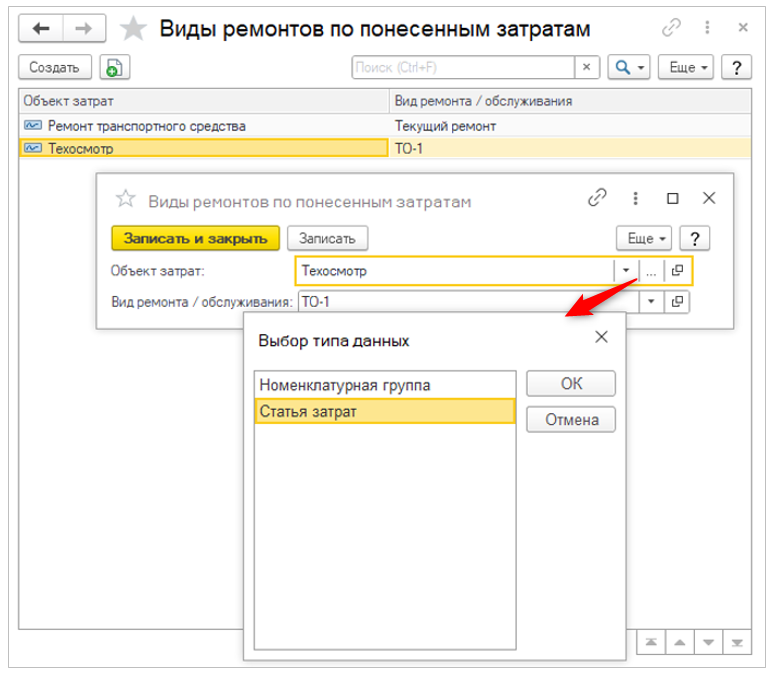Open Еще menu in edit dialog
Viewport: 776px width, 676px height.
(x=646, y=238)
